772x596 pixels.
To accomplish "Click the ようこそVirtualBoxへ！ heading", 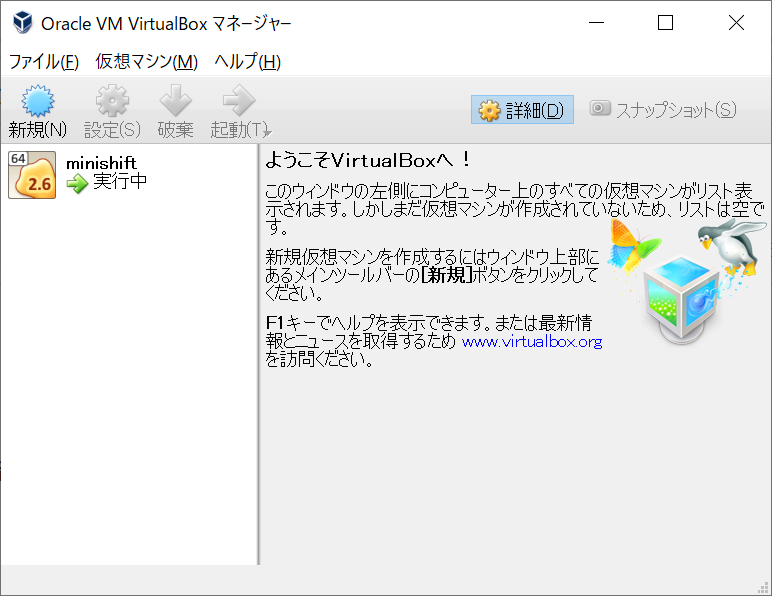I will [x=368, y=160].
